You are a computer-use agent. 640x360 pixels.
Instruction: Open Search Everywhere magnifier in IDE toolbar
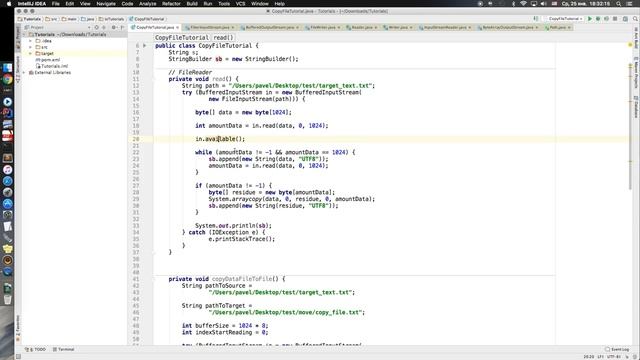(x=635, y=19)
